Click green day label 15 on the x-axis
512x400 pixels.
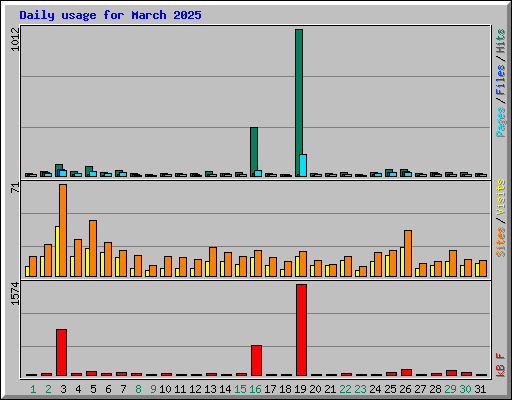(x=240, y=389)
